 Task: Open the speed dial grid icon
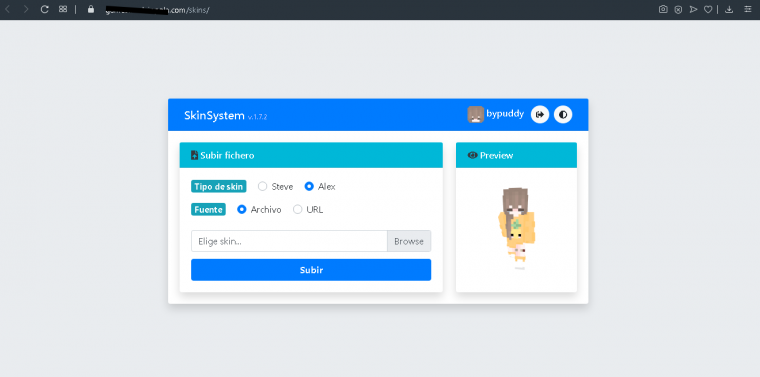[x=63, y=9]
